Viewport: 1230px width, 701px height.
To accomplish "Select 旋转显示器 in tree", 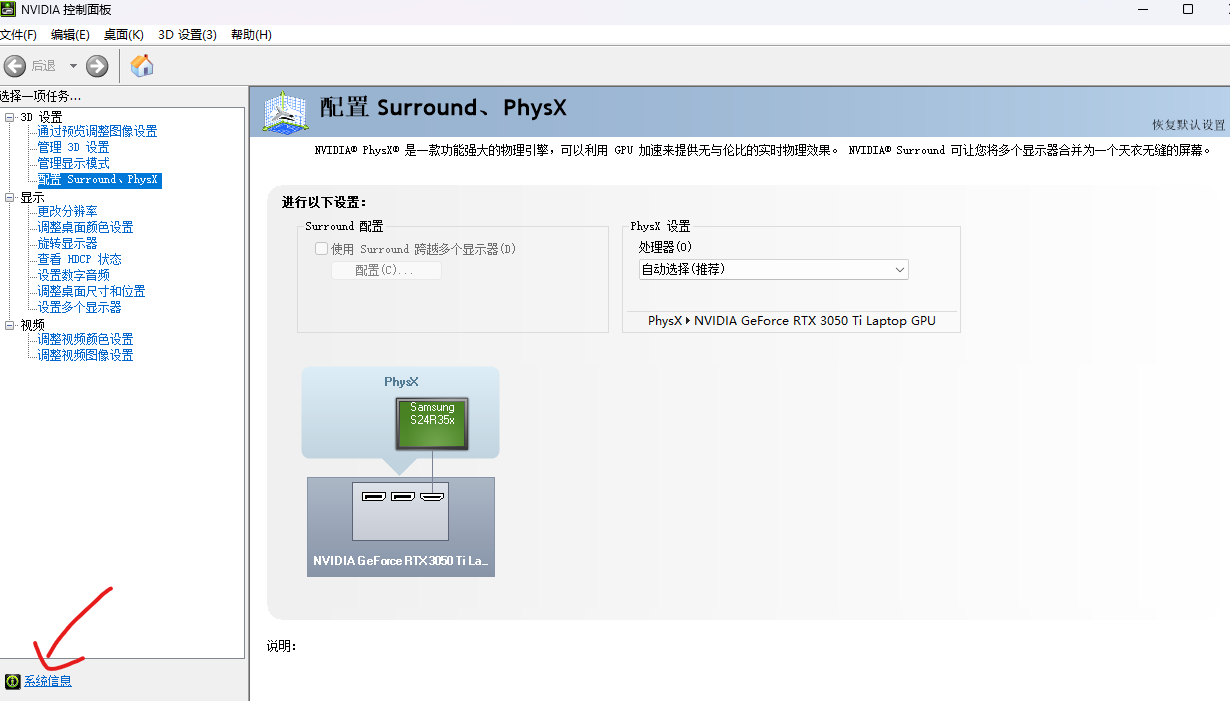I will tap(67, 243).
